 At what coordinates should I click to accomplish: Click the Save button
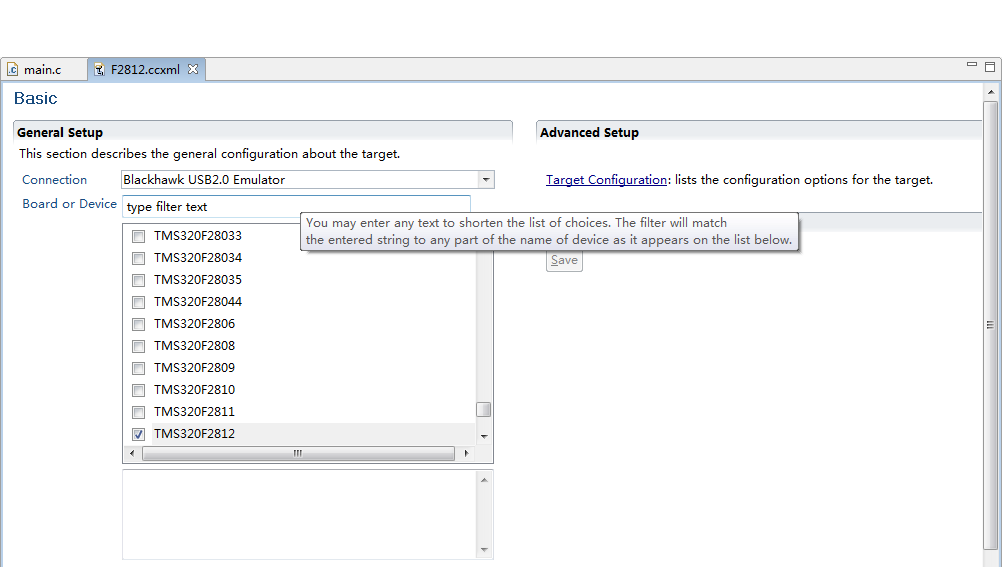[x=564, y=260]
